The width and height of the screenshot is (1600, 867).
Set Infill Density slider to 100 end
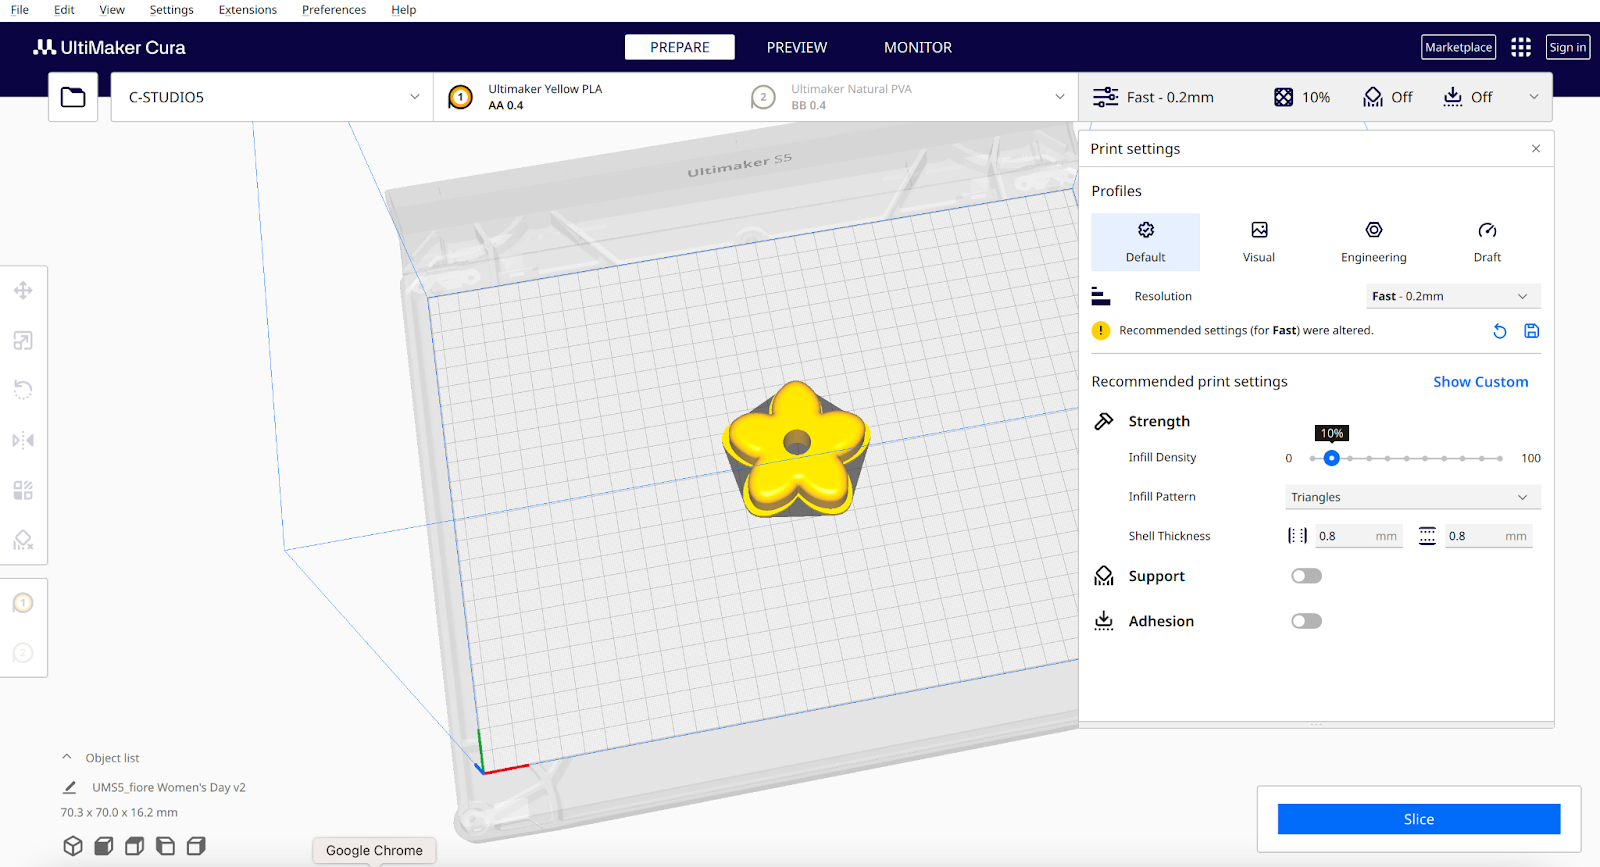pyautogui.click(x=1499, y=458)
